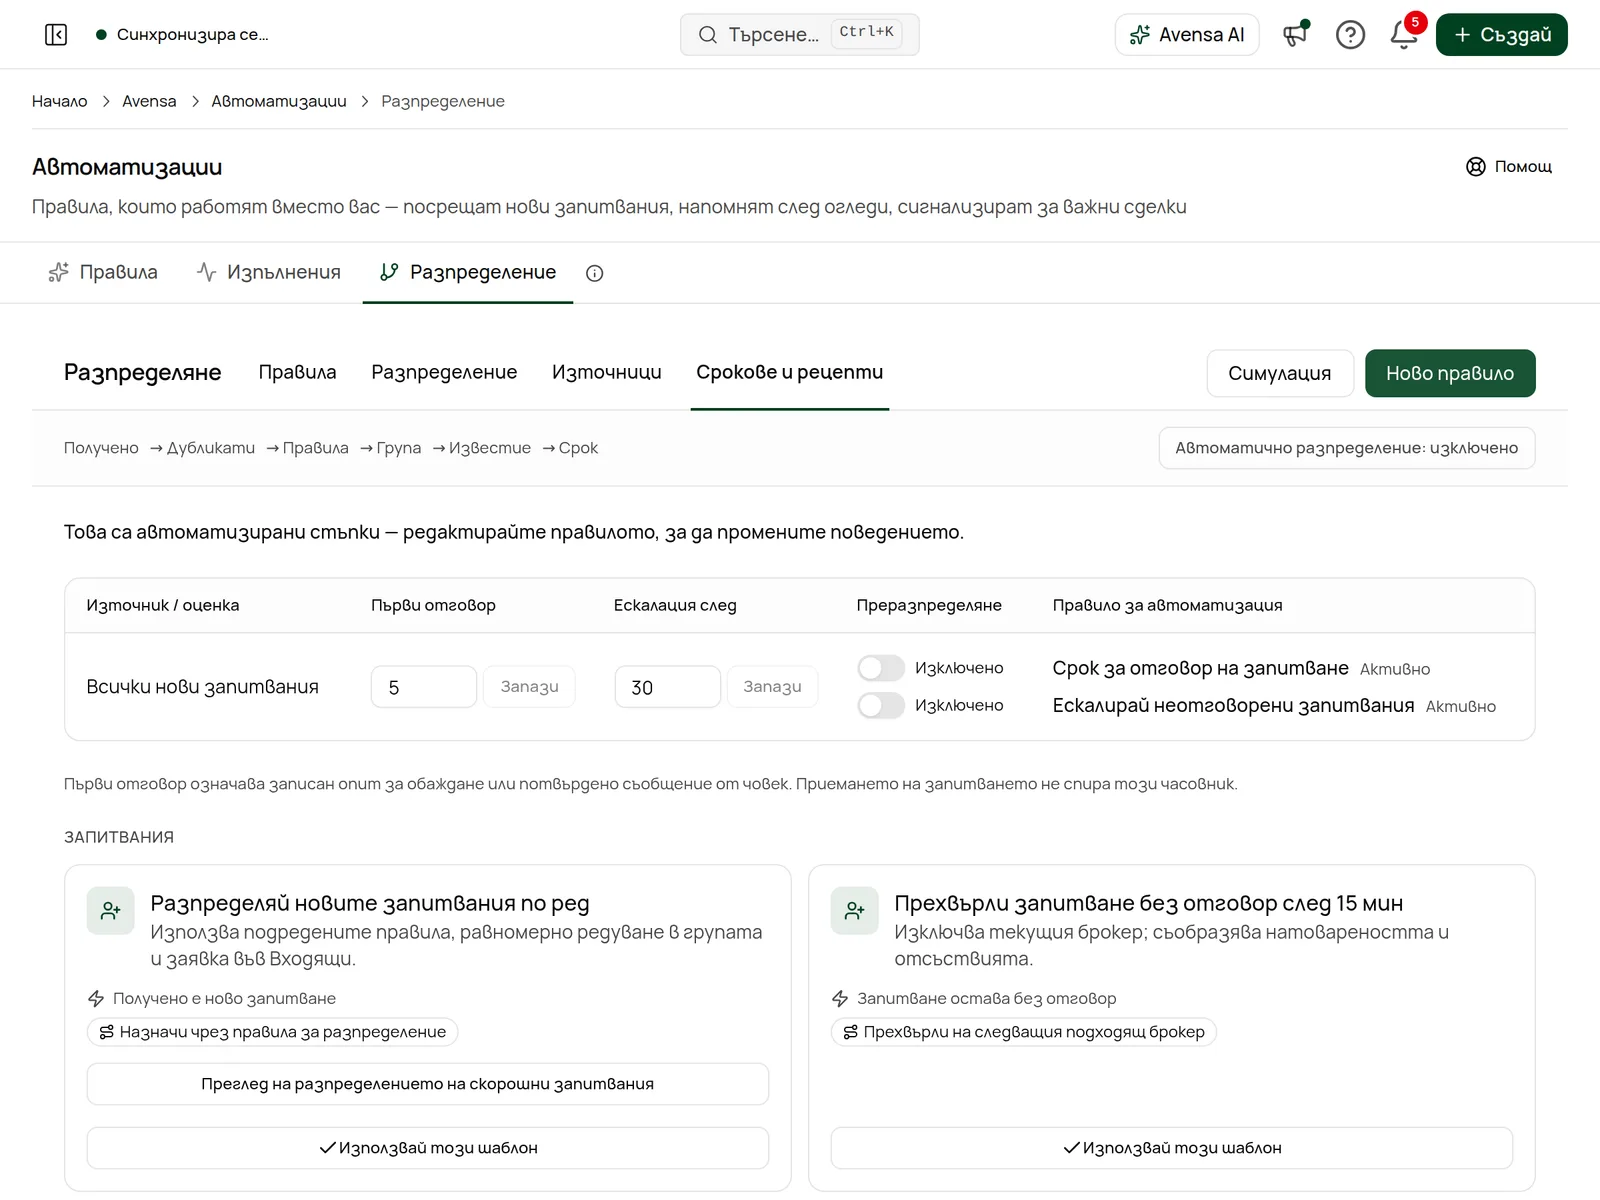The width and height of the screenshot is (1600, 1200).
Task: Go to Avensa breadcrumb
Action: [149, 101]
